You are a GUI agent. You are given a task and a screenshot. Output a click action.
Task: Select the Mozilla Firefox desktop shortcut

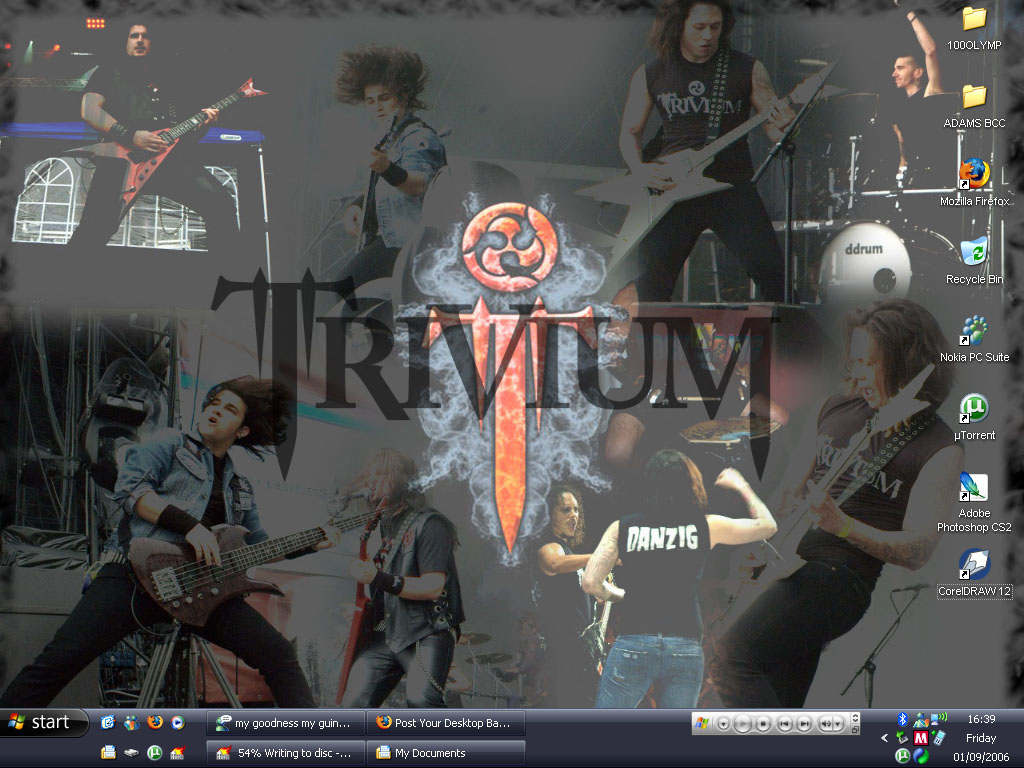[974, 184]
